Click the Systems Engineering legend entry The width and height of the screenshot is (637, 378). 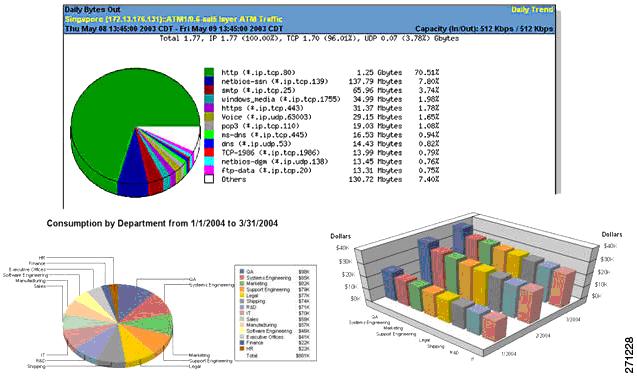click(x=274, y=278)
